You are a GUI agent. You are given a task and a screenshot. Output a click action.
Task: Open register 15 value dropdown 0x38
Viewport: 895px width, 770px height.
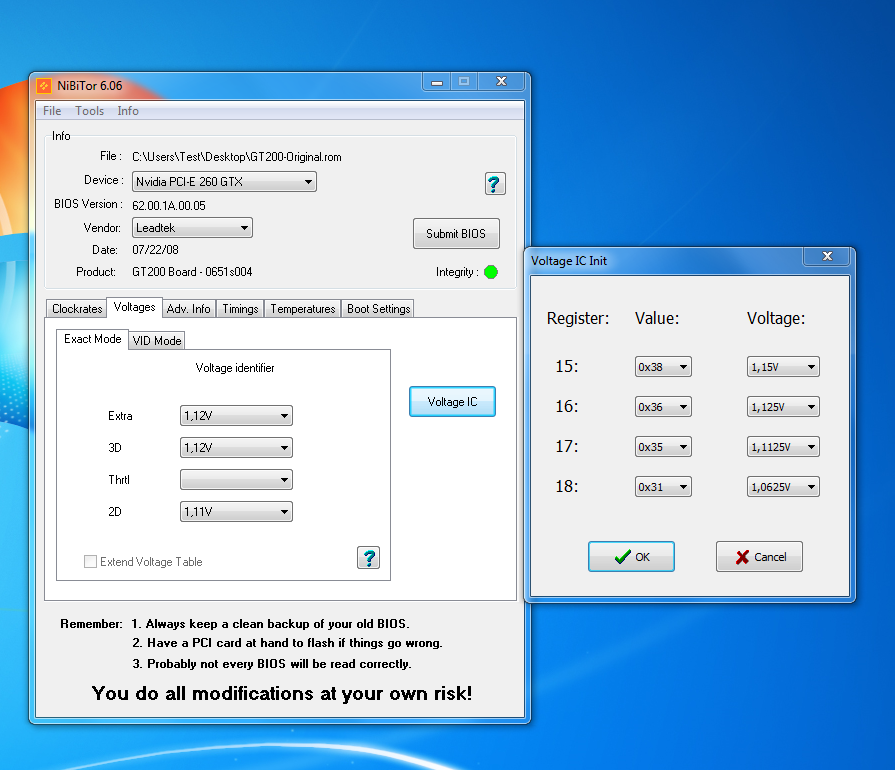(x=663, y=367)
